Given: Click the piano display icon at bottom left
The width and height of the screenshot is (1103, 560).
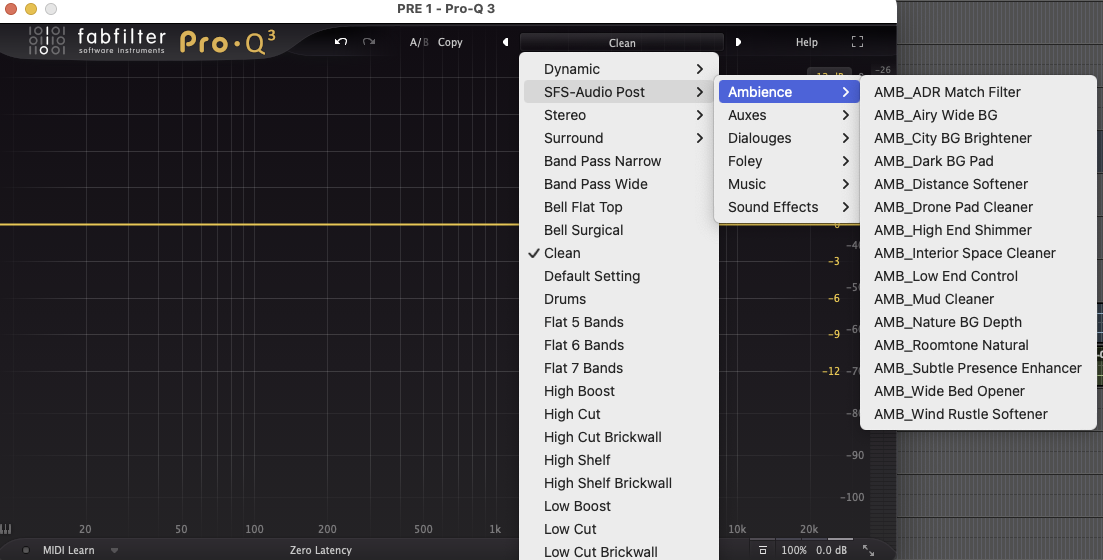Looking at the screenshot, I should coord(6,529).
